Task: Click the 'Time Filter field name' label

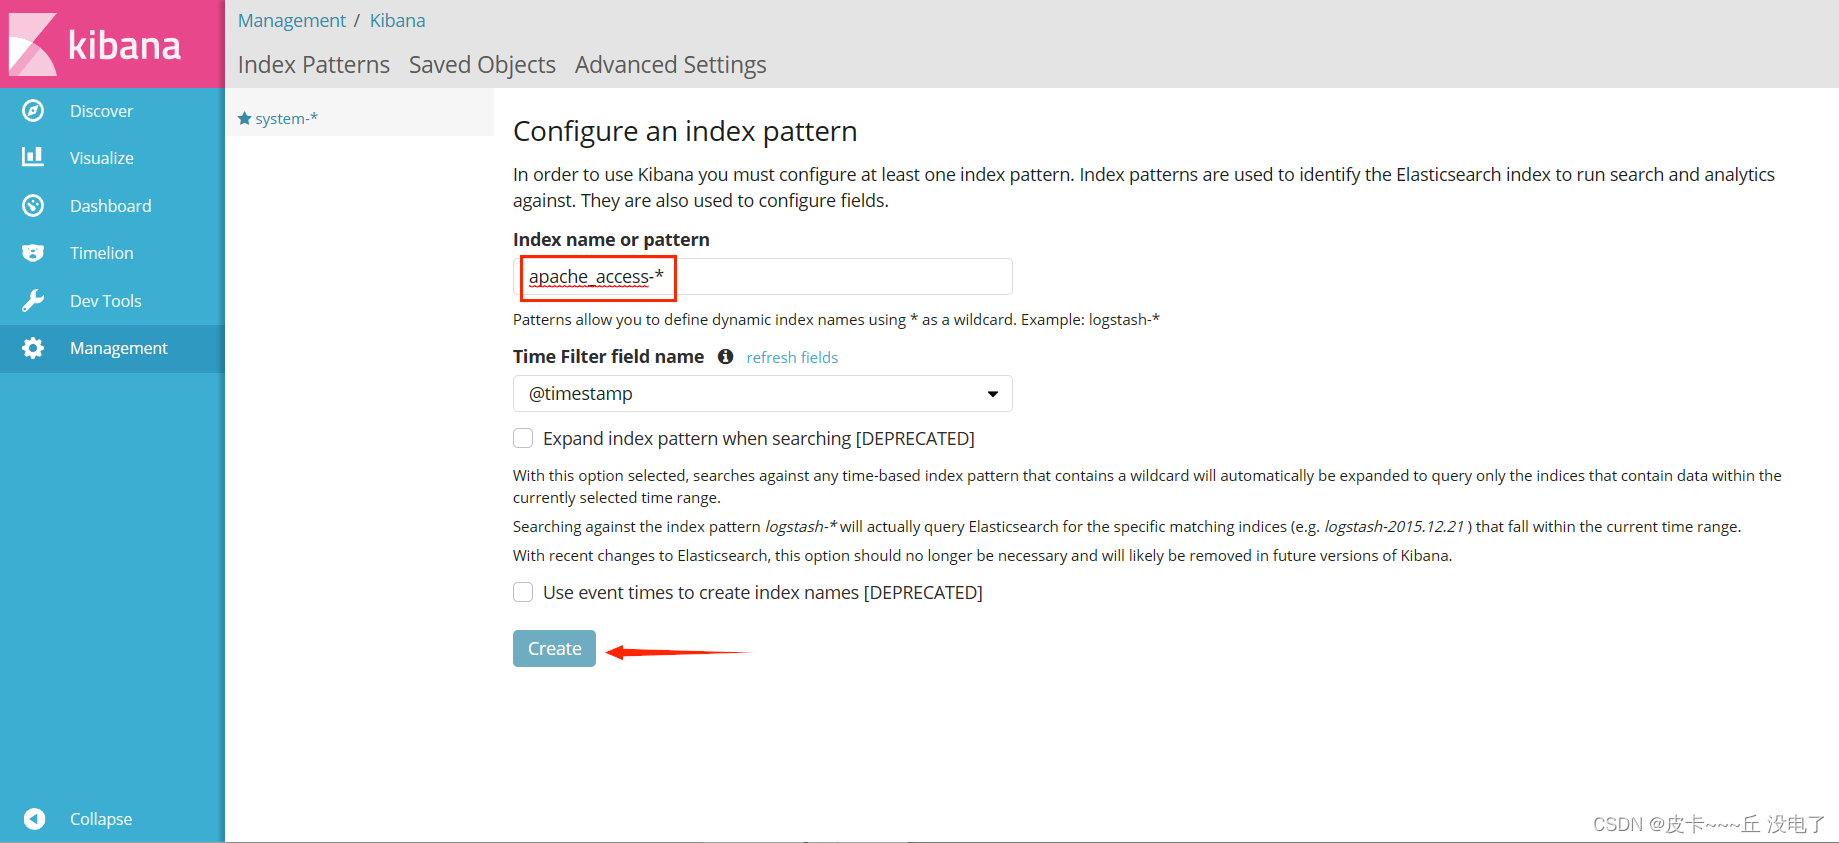Action: point(608,356)
